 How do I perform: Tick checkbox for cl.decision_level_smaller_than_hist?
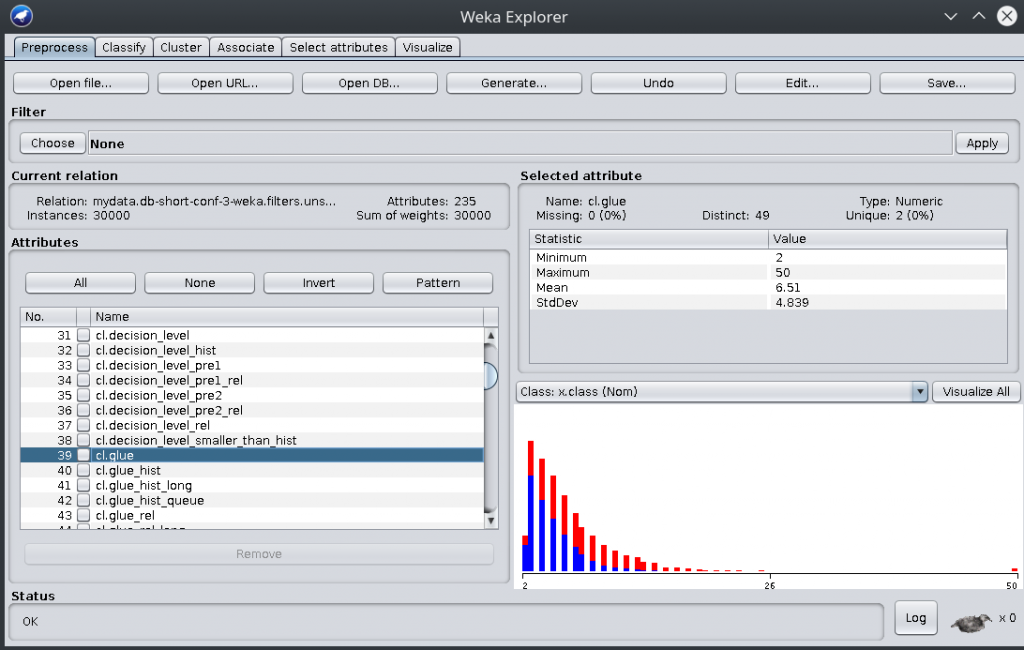click(x=84, y=440)
